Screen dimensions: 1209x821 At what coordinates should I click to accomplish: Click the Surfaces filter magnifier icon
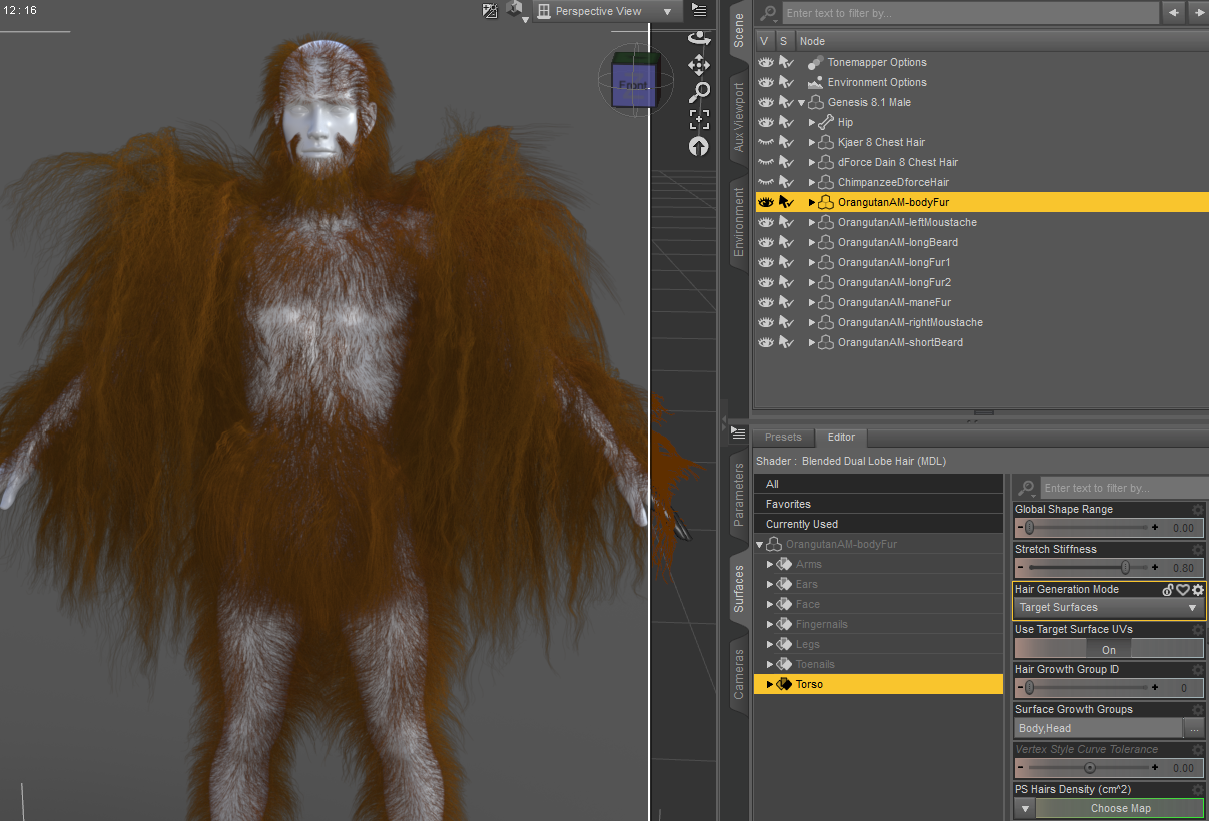[1026, 488]
